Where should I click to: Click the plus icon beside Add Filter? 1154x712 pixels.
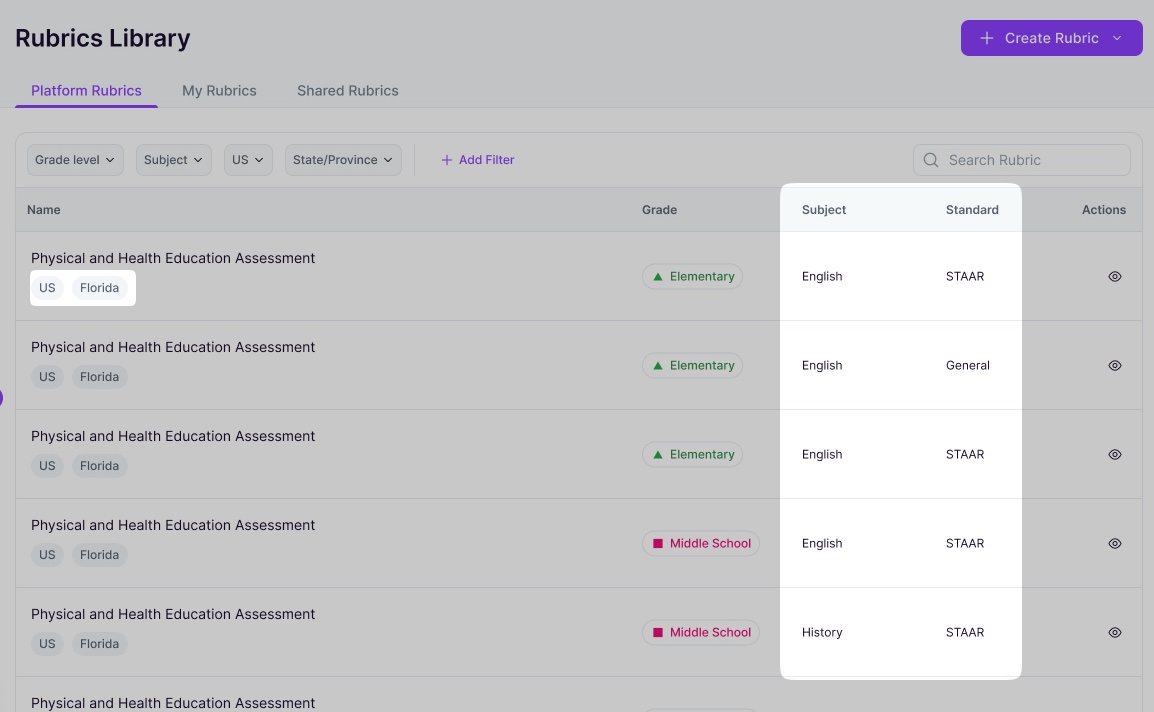coord(446,160)
